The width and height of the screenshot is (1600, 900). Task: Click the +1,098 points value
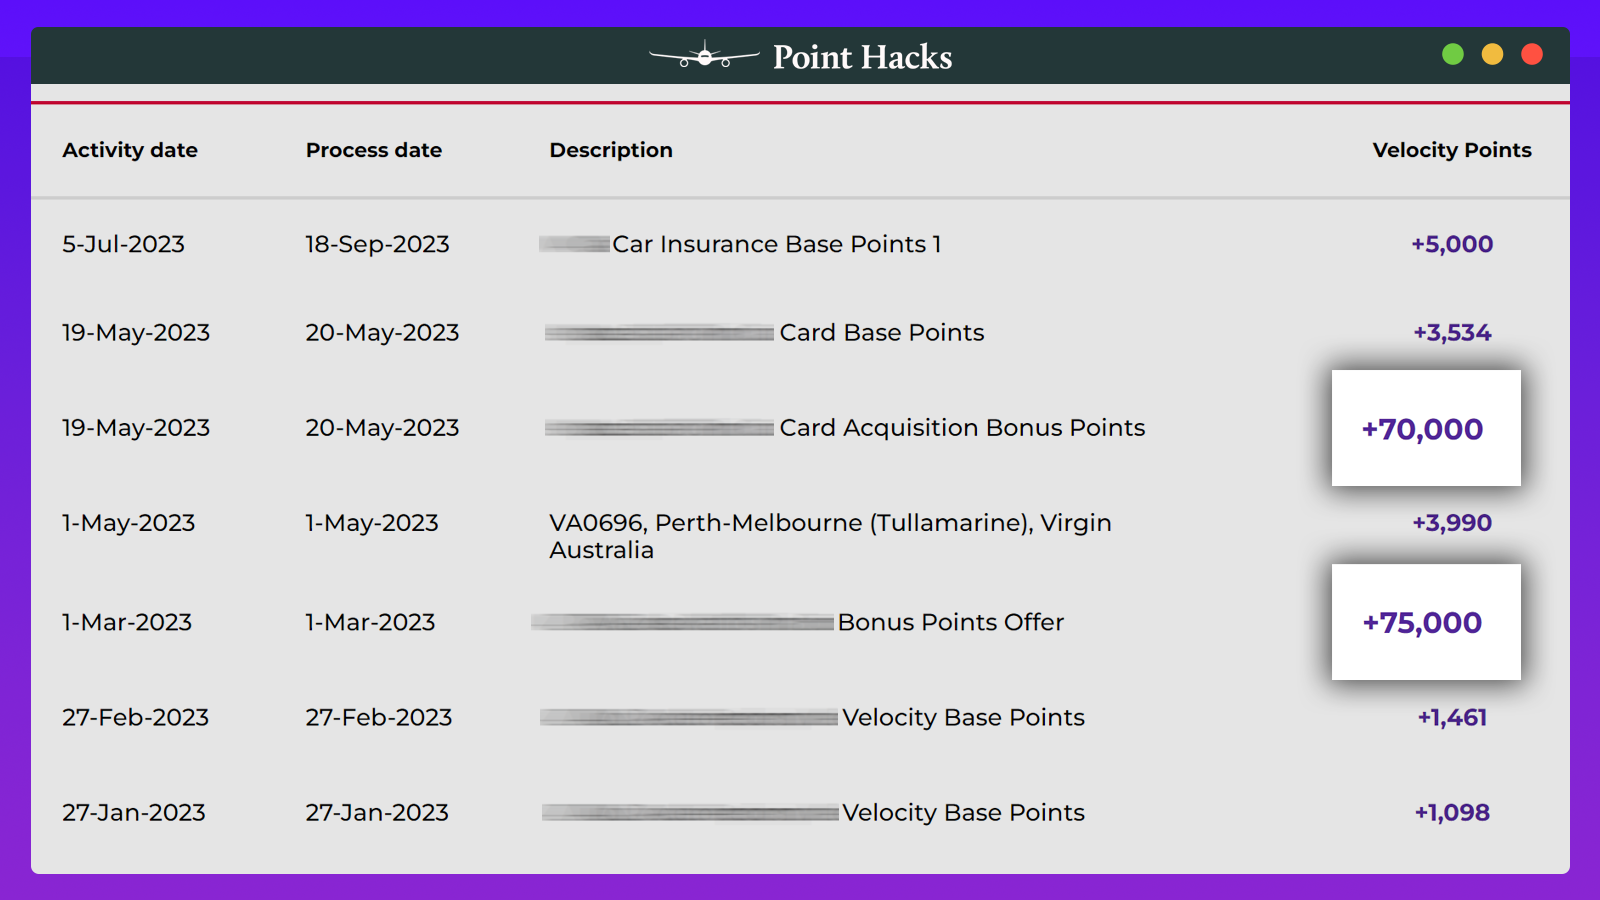pyautogui.click(x=1452, y=813)
